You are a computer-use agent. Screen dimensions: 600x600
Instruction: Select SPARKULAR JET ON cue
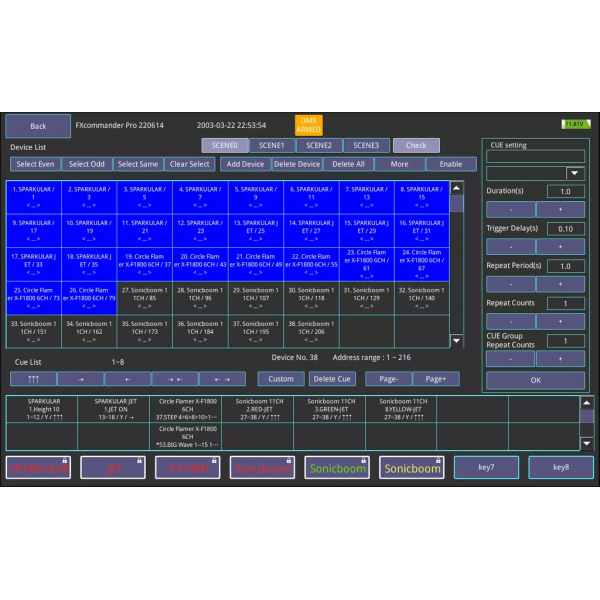(x=113, y=409)
